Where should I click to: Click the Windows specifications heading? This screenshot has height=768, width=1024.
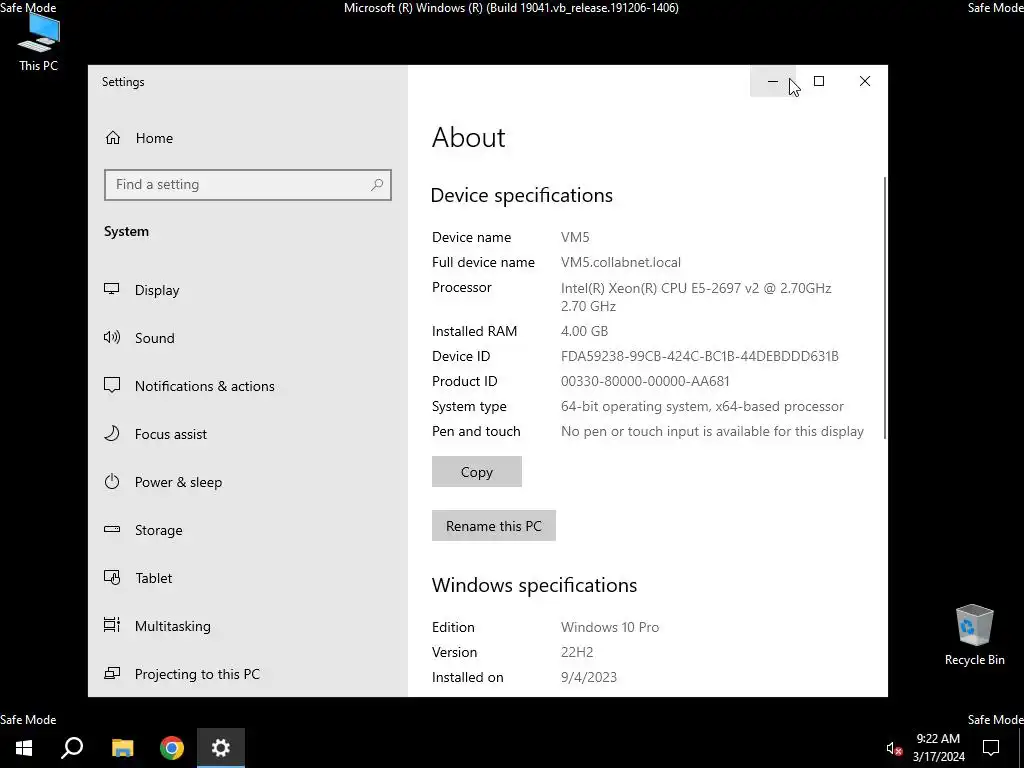[x=534, y=584]
